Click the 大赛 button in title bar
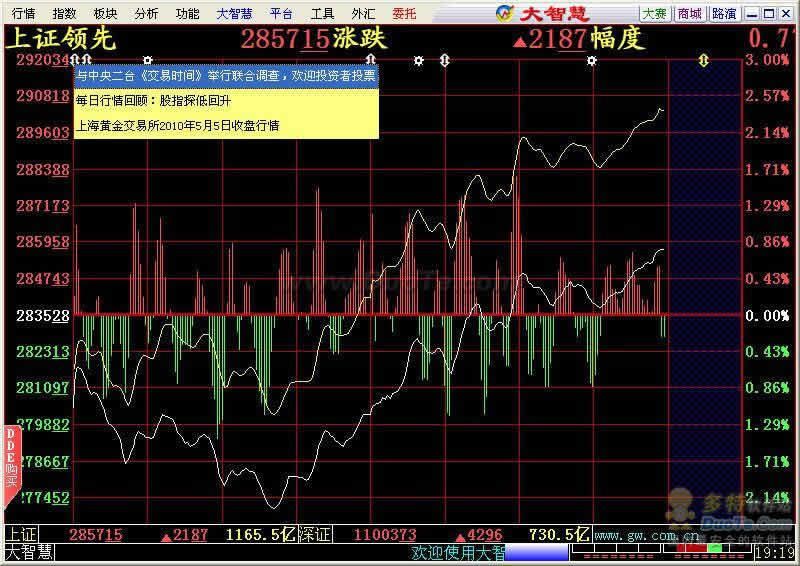This screenshot has width=800, height=566. tap(655, 13)
